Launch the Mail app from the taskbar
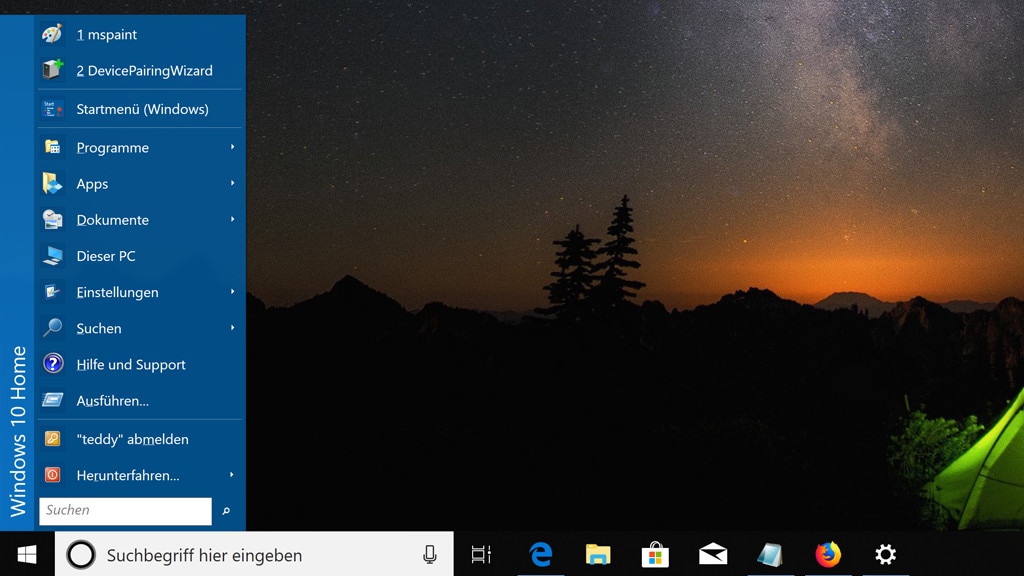Viewport: 1024px width, 576px height. point(712,554)
